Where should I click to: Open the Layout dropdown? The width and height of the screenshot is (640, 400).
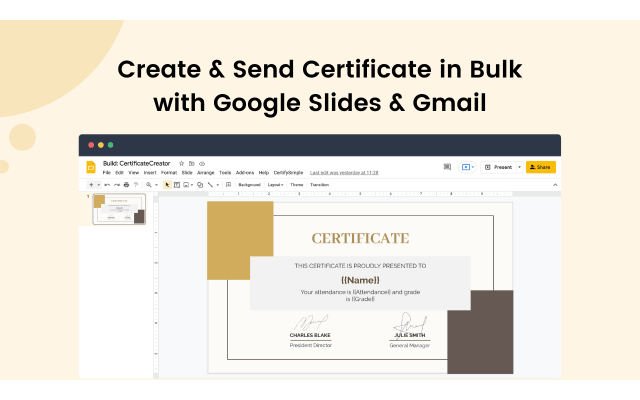tap(276, 185)
